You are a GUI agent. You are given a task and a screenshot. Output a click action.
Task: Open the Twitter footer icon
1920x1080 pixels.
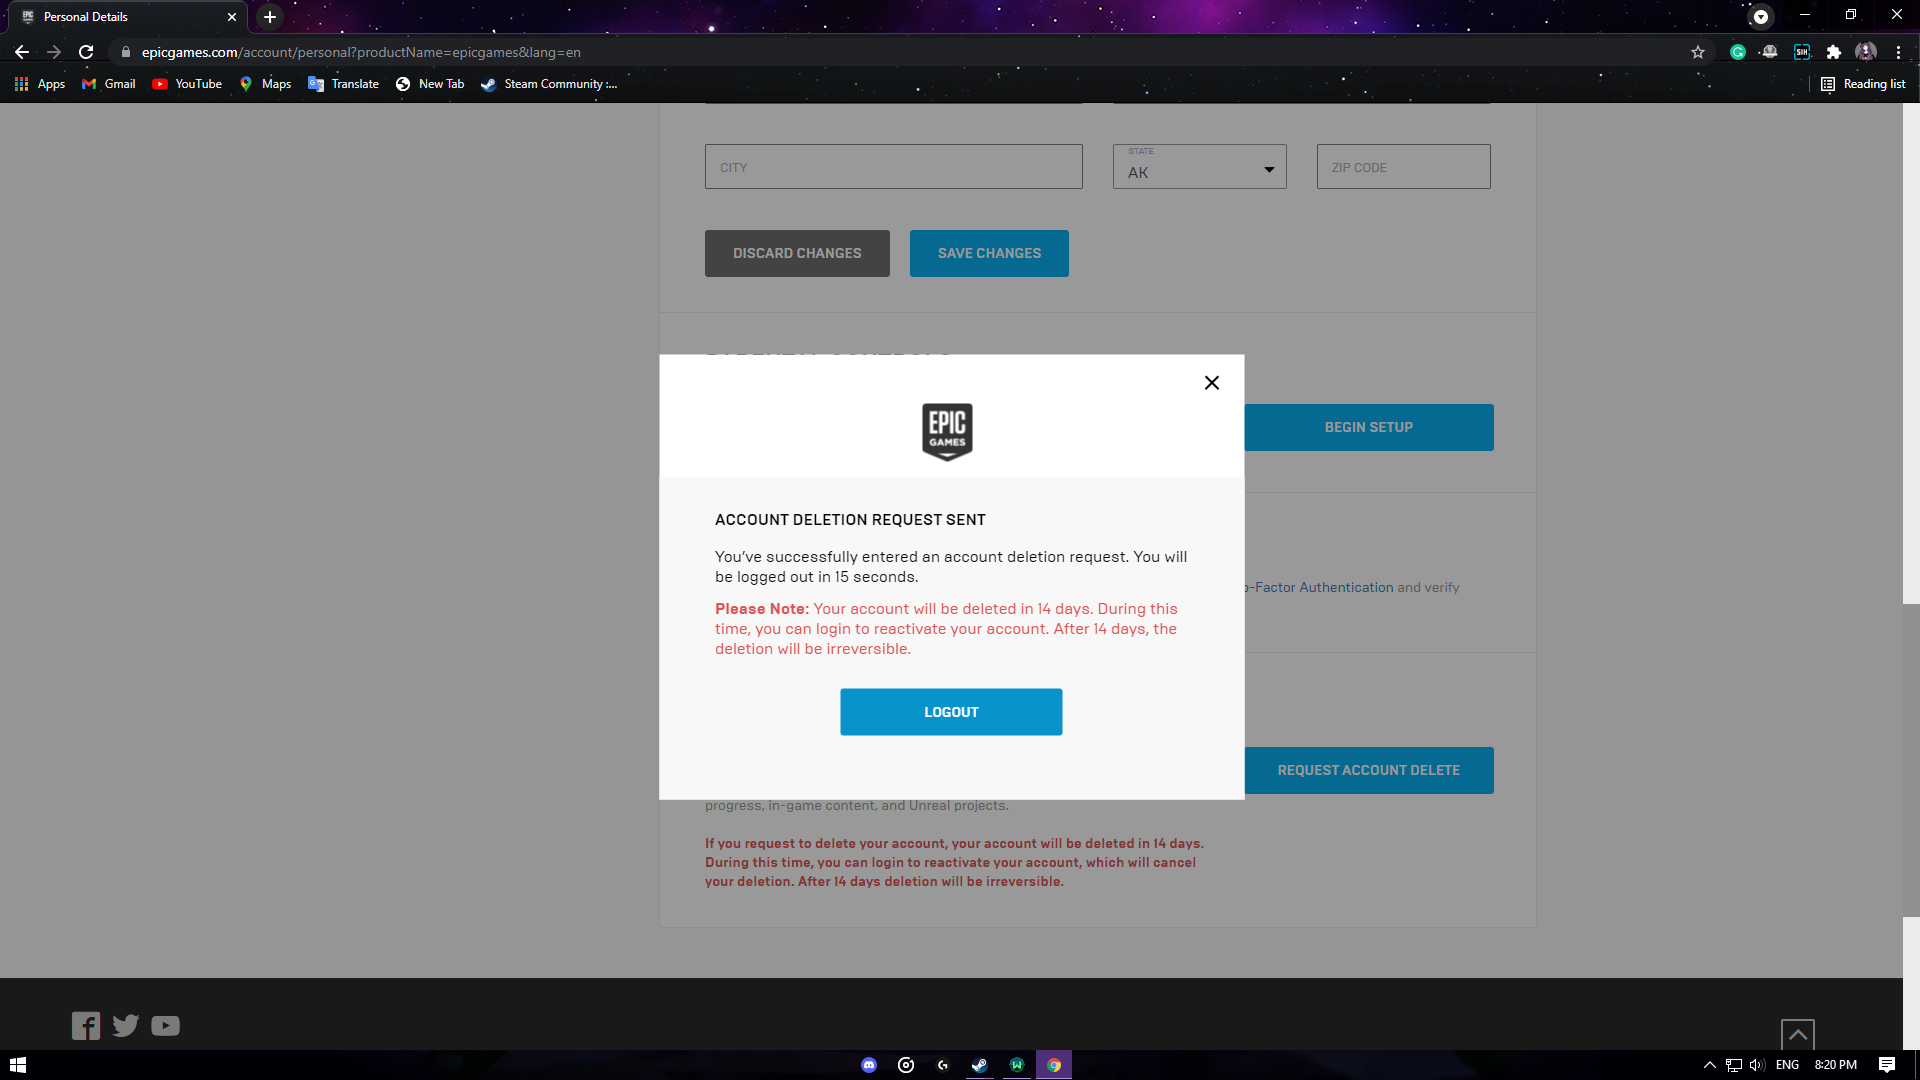pyautogui.click(x=126, y=1025)
